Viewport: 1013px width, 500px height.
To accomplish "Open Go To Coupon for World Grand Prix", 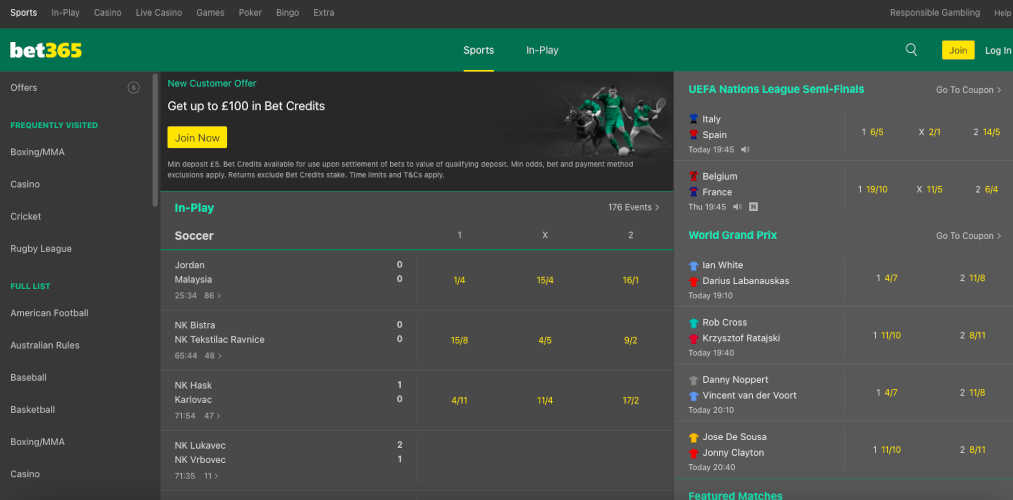I will tap(968, 236).
